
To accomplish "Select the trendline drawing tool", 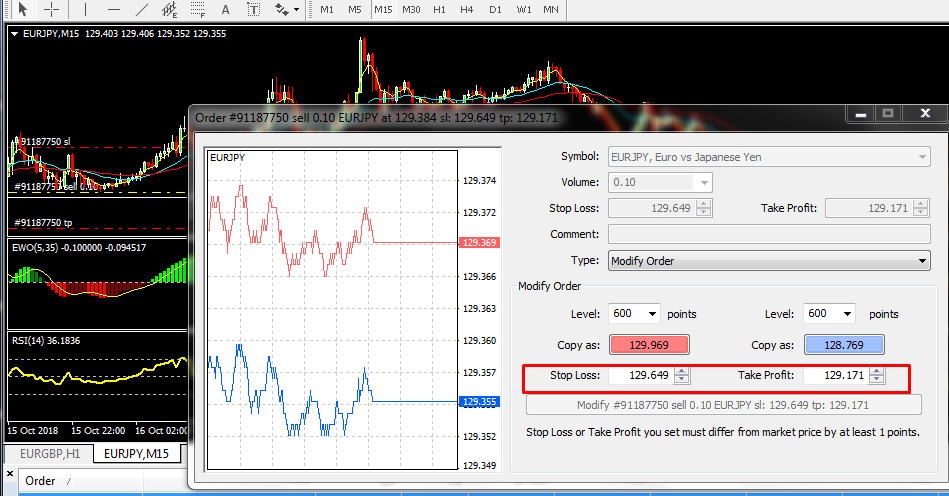I will 141,10.
